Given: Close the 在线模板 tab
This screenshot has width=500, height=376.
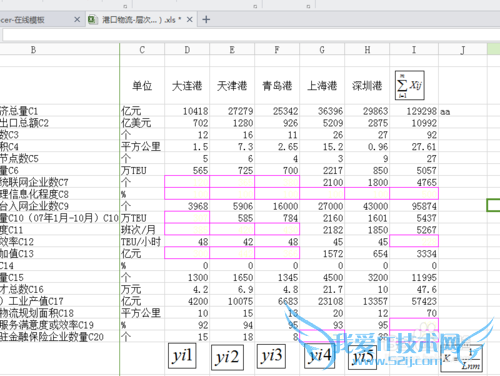Looking at the screenshot, I should [x=77, y=20].
